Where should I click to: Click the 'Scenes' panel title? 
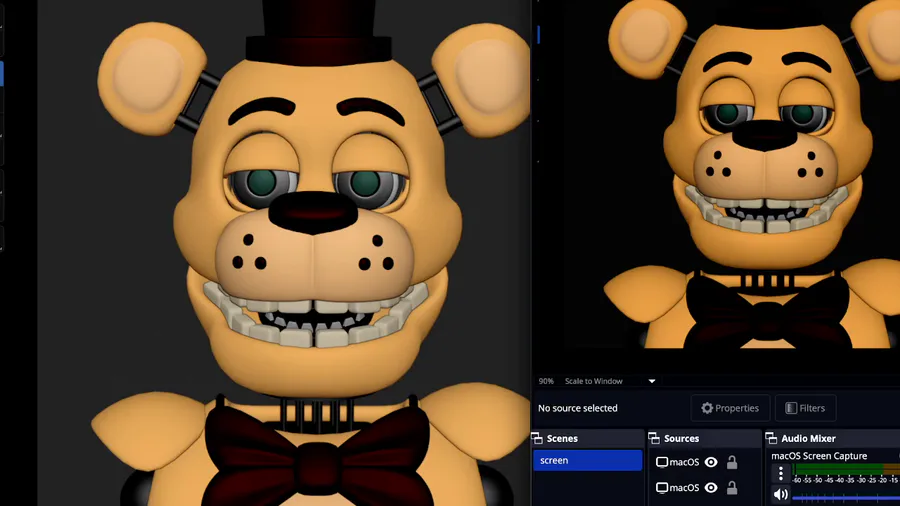[x=562, y=438]
